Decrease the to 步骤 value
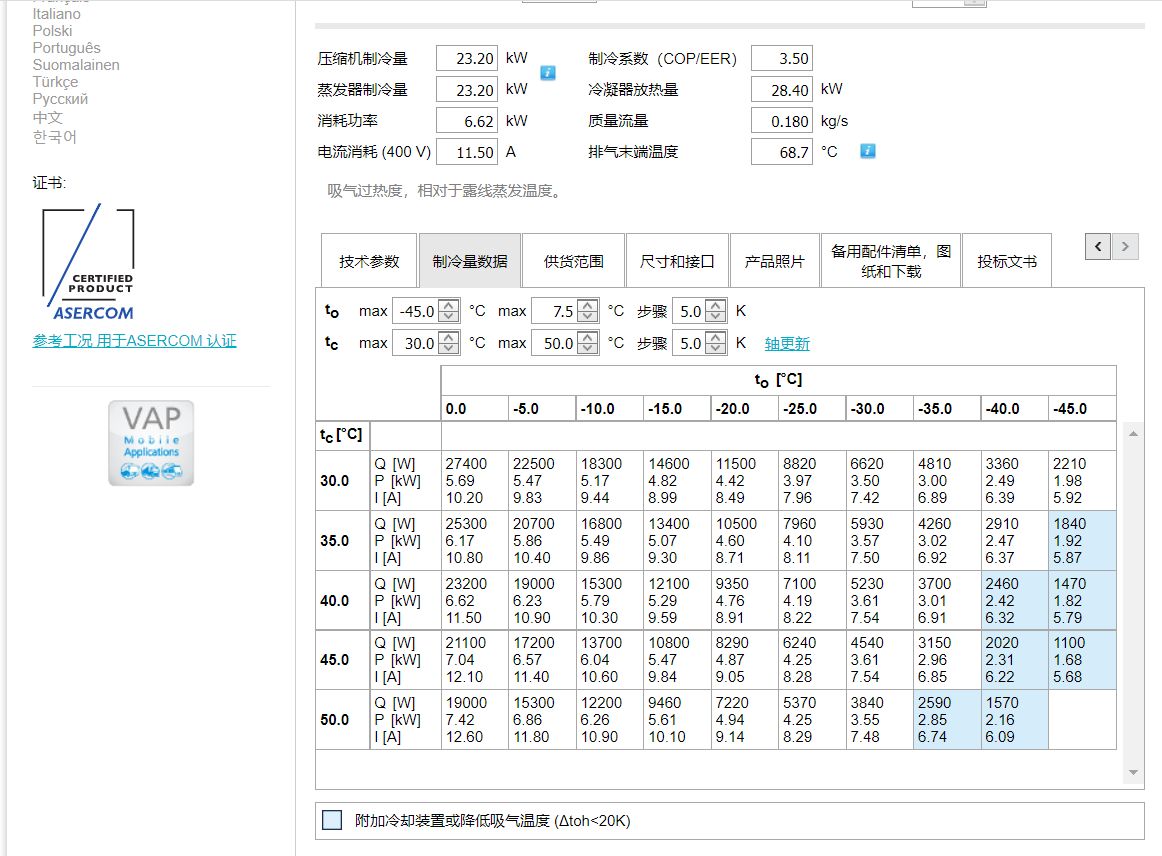The image size is (1162, 856). (x=715, y=316)
